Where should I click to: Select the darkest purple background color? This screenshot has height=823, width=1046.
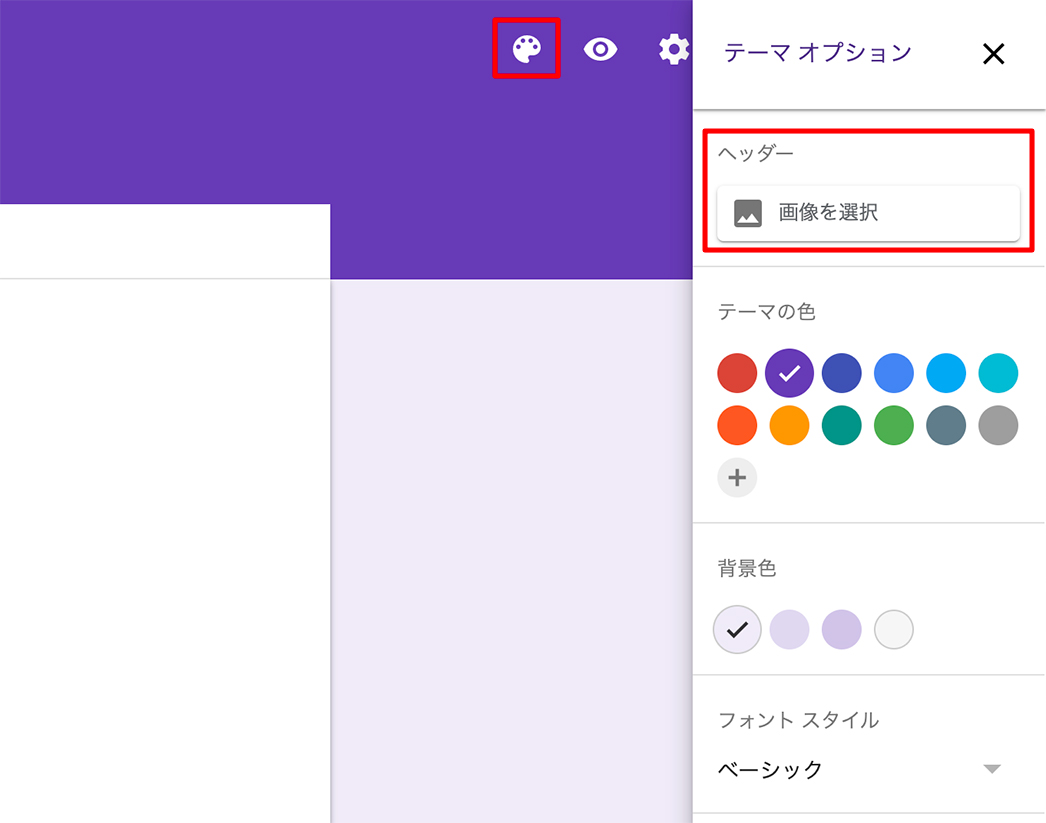point(841,630)
